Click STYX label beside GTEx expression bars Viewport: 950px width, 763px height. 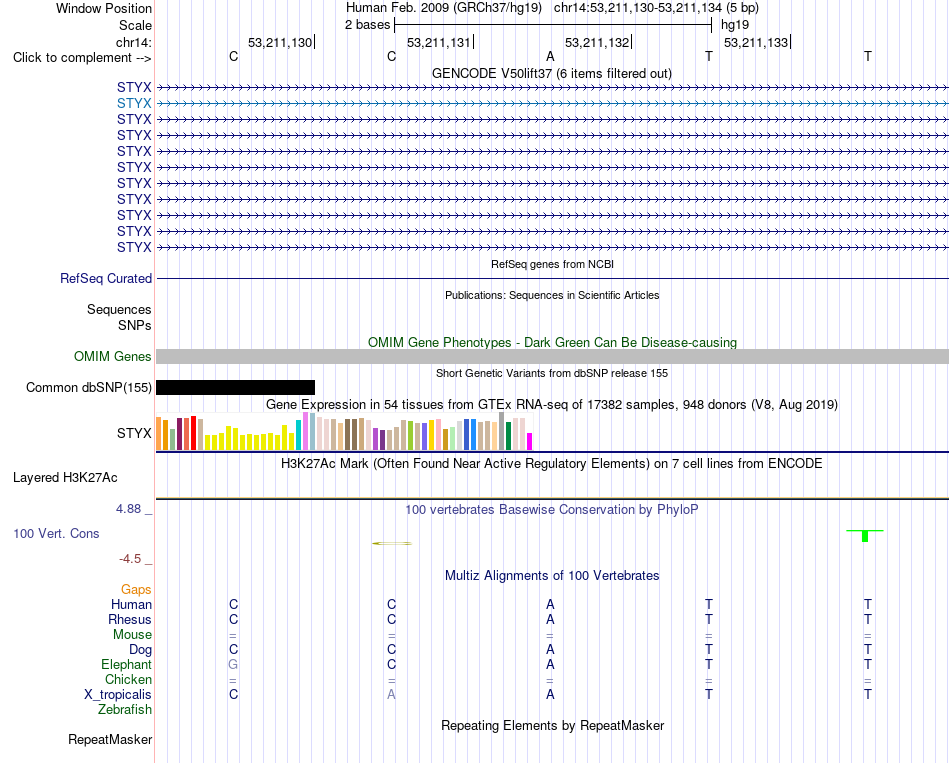134,433
